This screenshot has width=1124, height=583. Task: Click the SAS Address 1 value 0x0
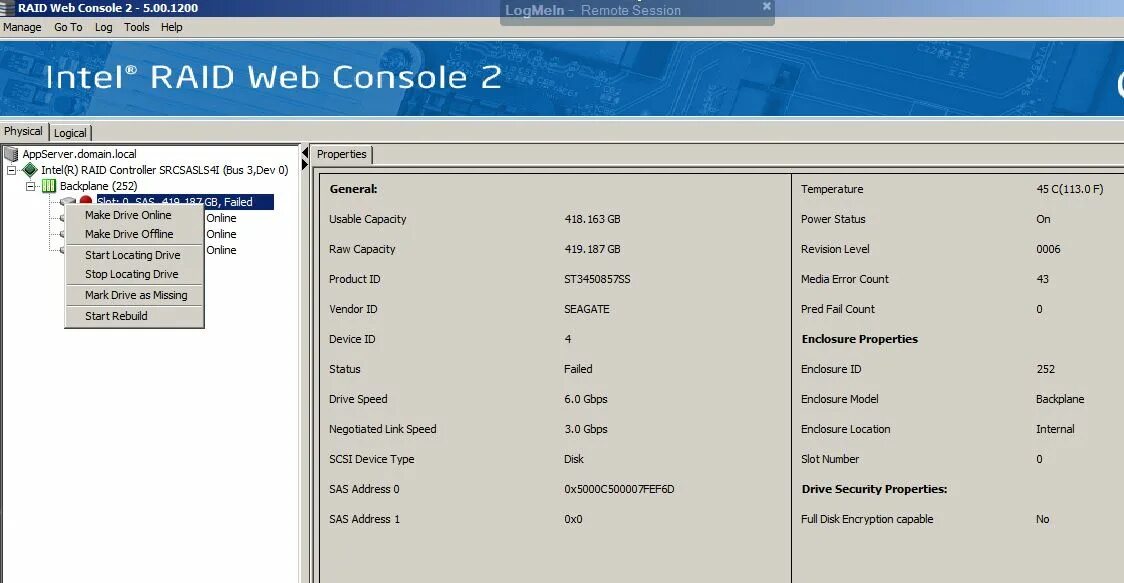click(573, 519)
